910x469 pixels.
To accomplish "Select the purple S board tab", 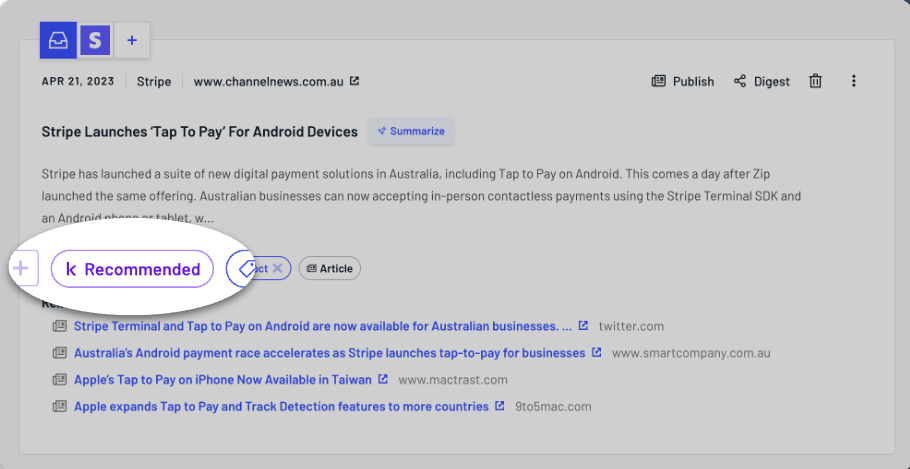I will click(x=95, y=41).
